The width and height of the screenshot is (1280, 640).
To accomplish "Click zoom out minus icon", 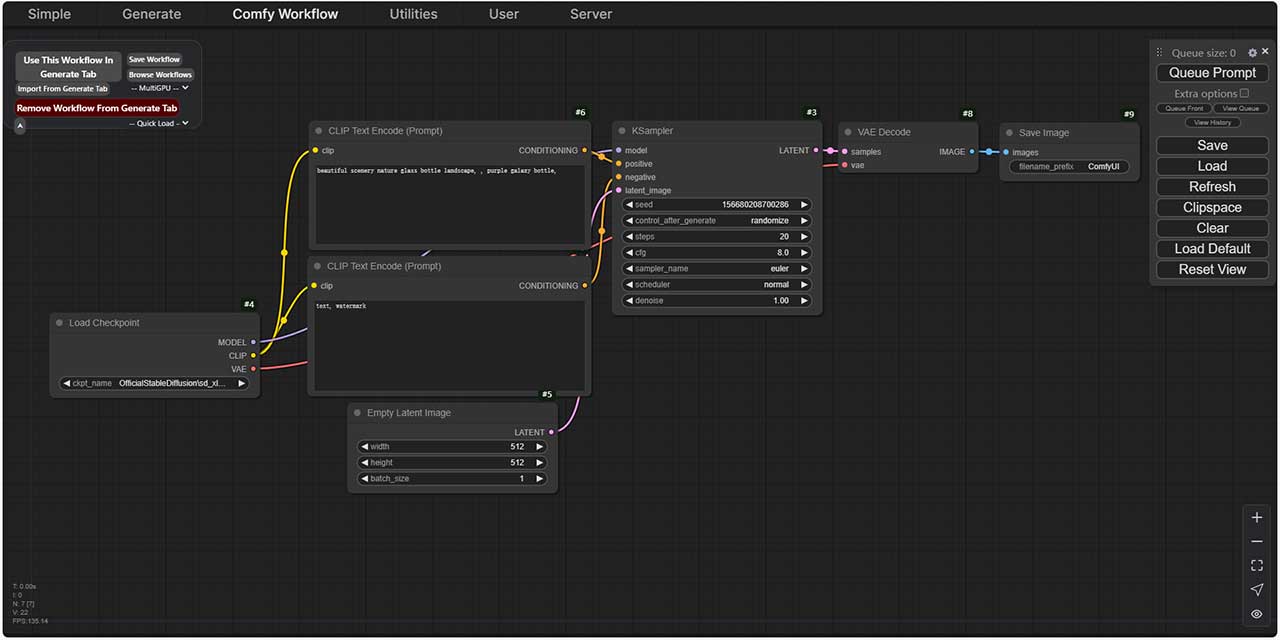I will click(1257, 541).
